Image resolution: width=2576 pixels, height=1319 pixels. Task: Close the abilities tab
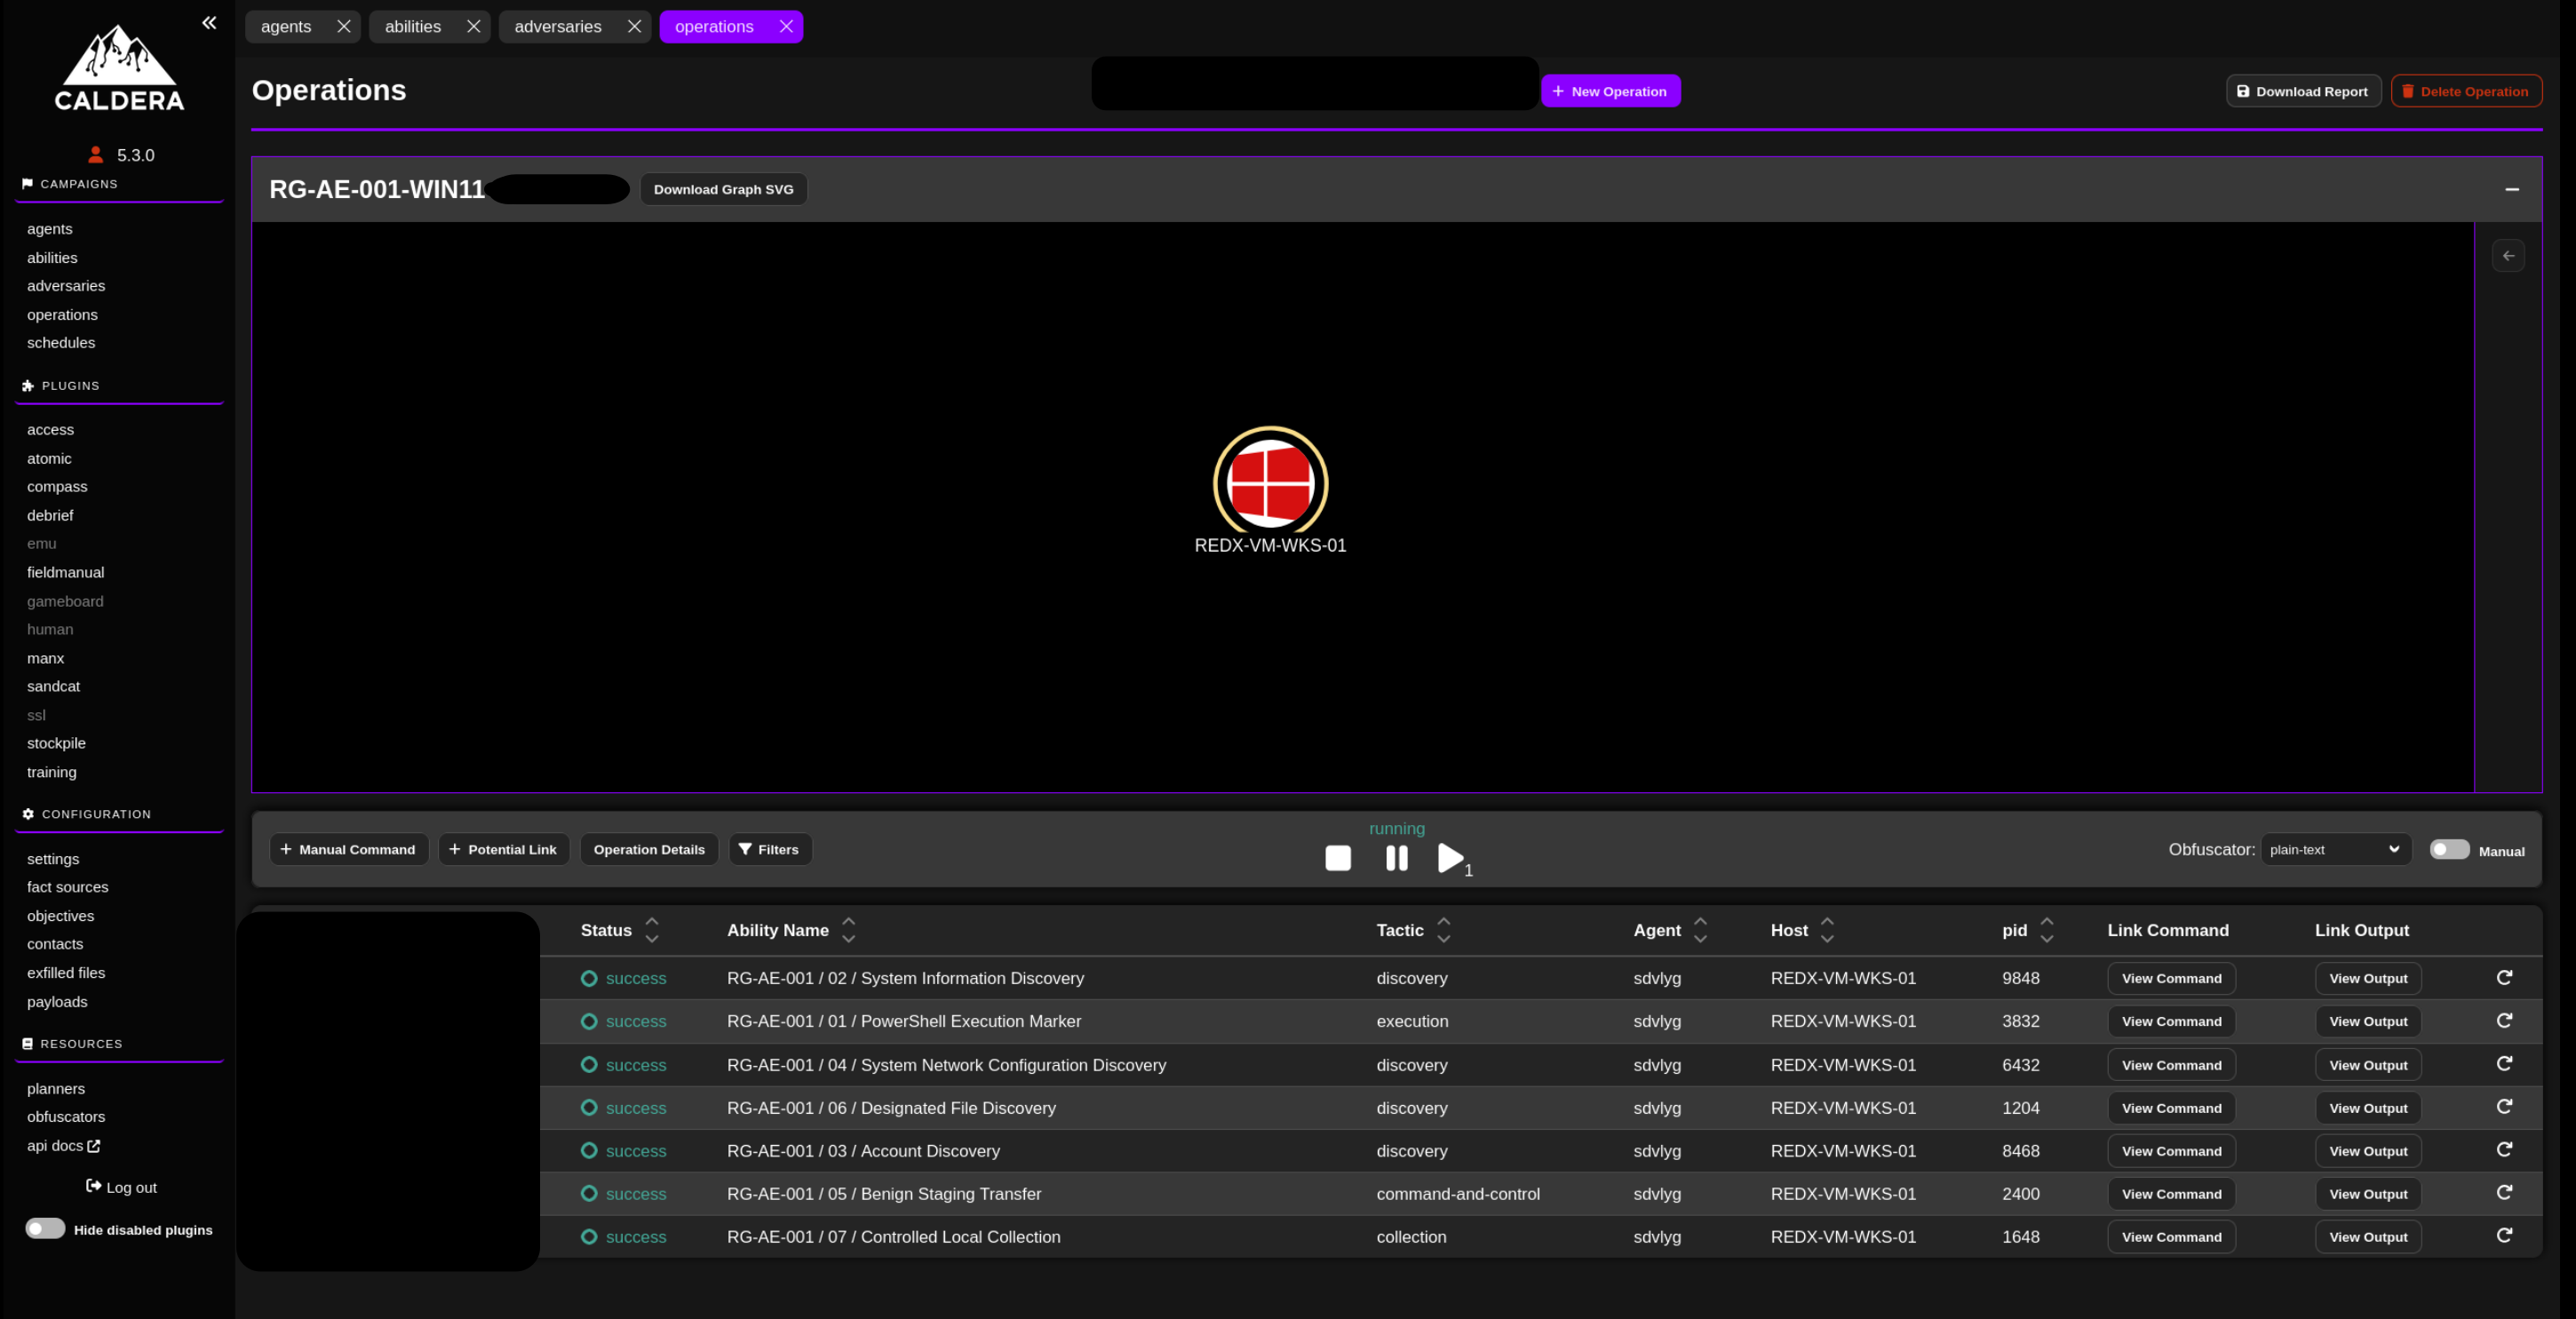click(x=474, y=27)
